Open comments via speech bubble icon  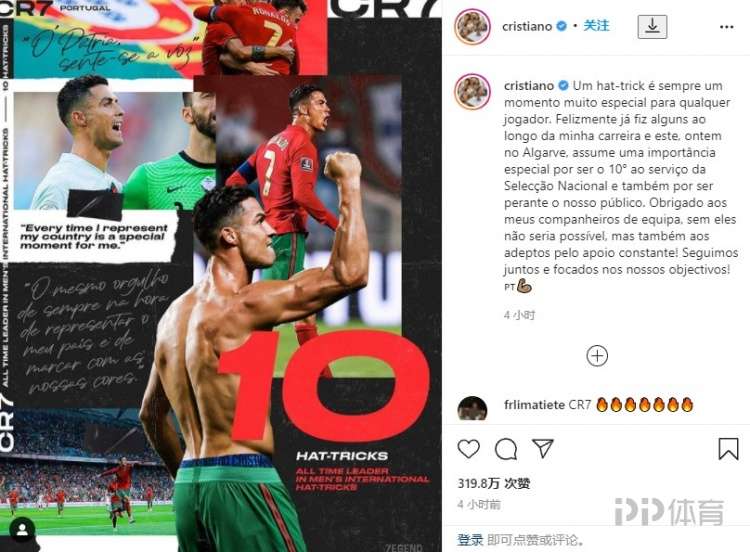506,449
